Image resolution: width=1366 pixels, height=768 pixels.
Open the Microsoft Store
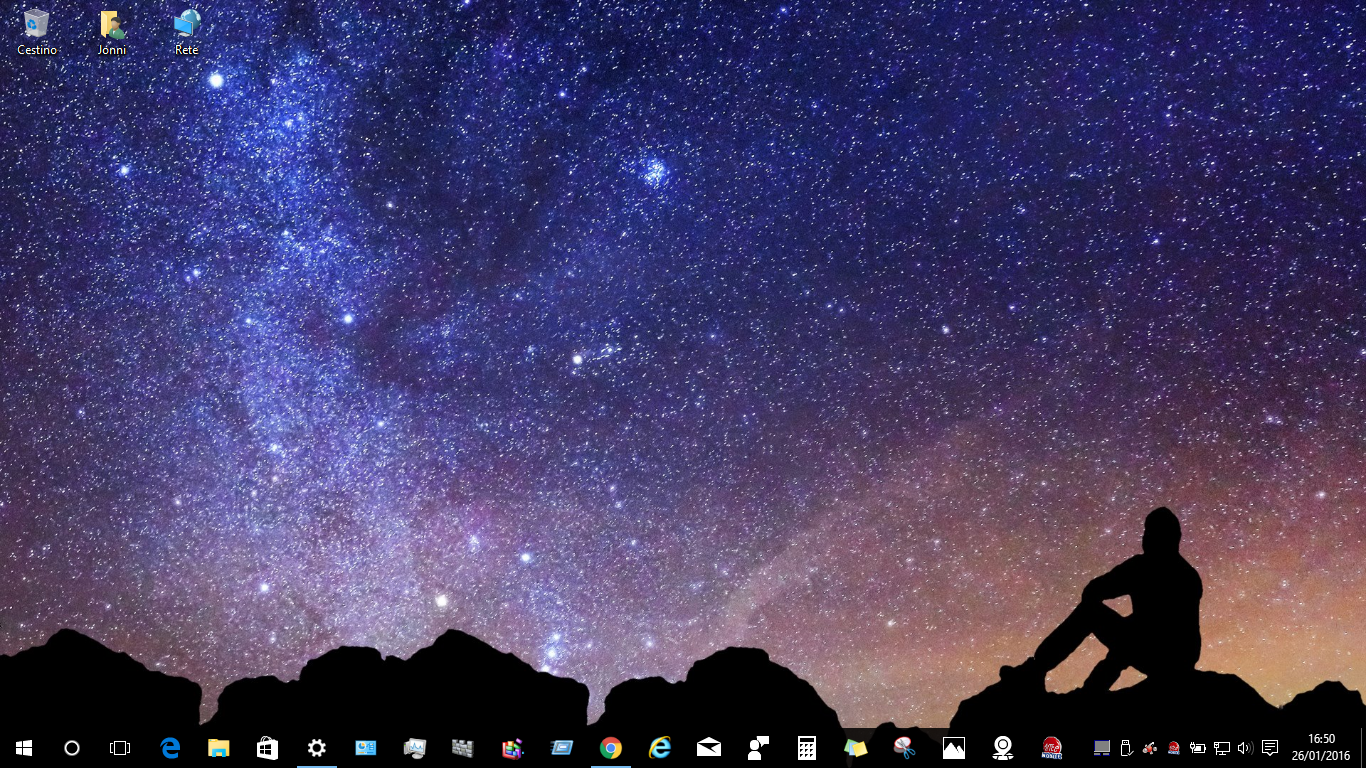266,748
